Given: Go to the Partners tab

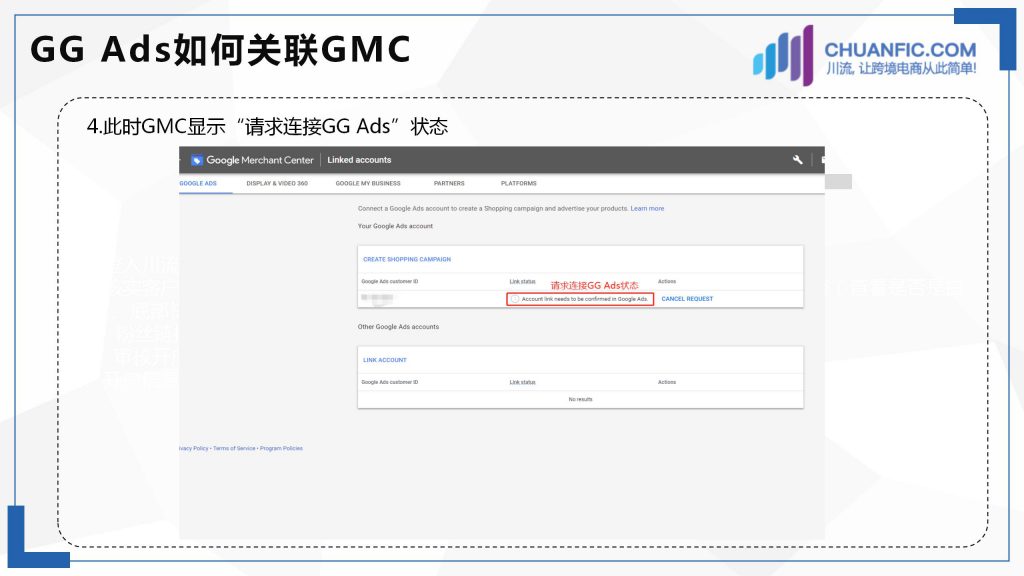Looking at the screenshot, I should (449, 184).
